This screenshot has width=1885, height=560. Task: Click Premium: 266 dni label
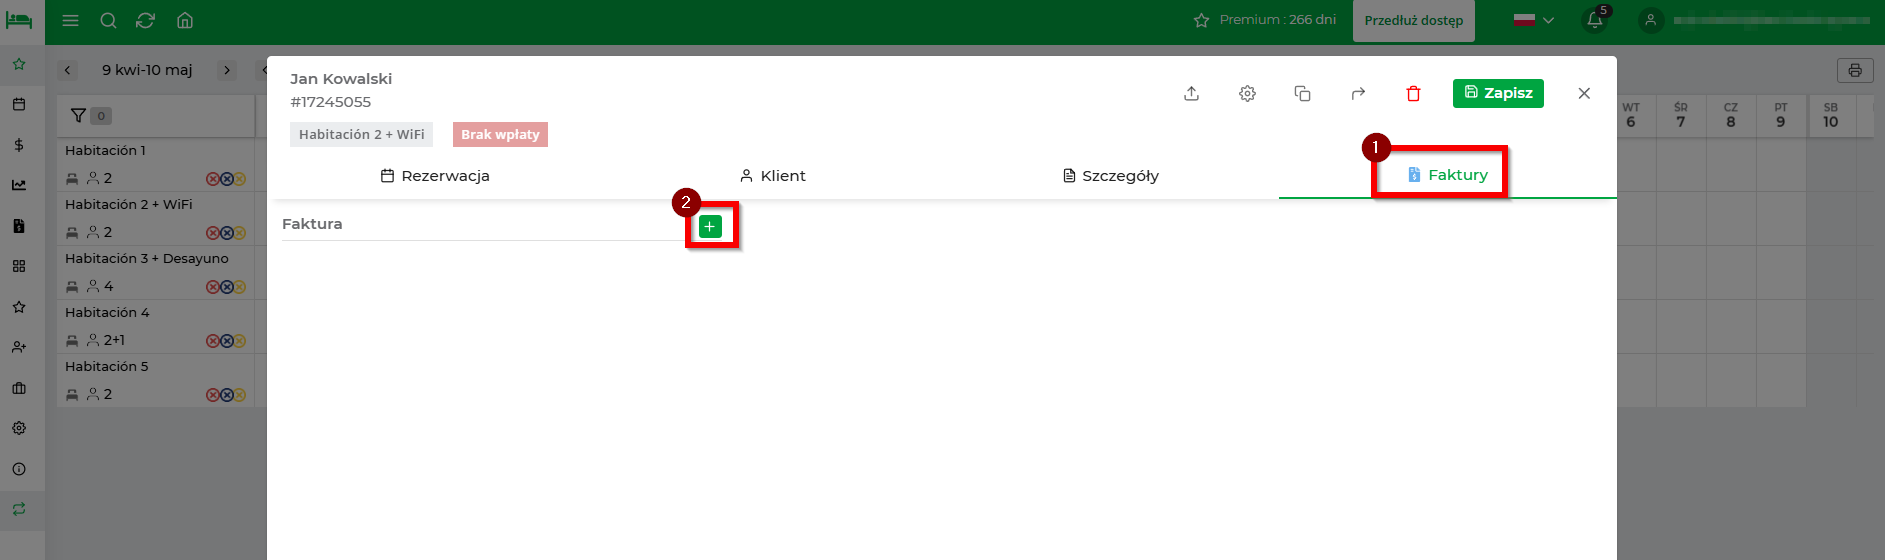[1265, 20]
